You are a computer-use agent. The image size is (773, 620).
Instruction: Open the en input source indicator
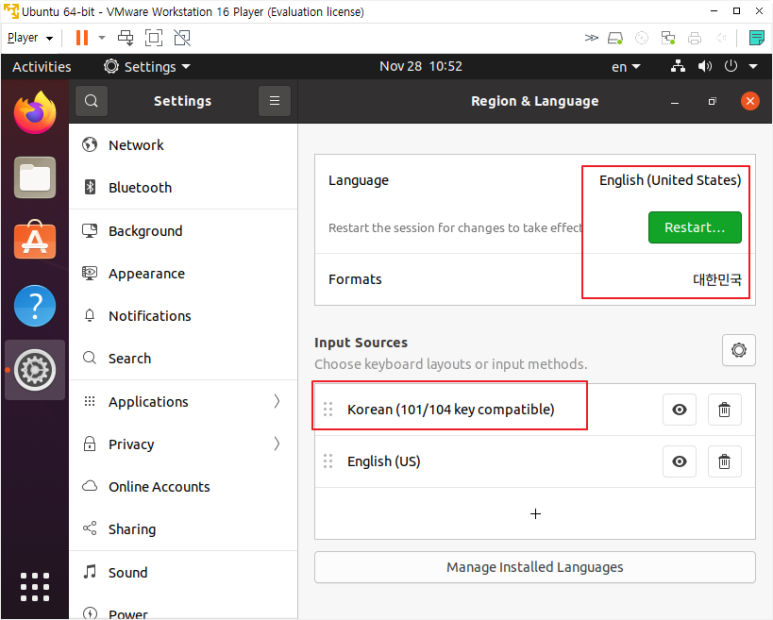(x=626, y=67)
